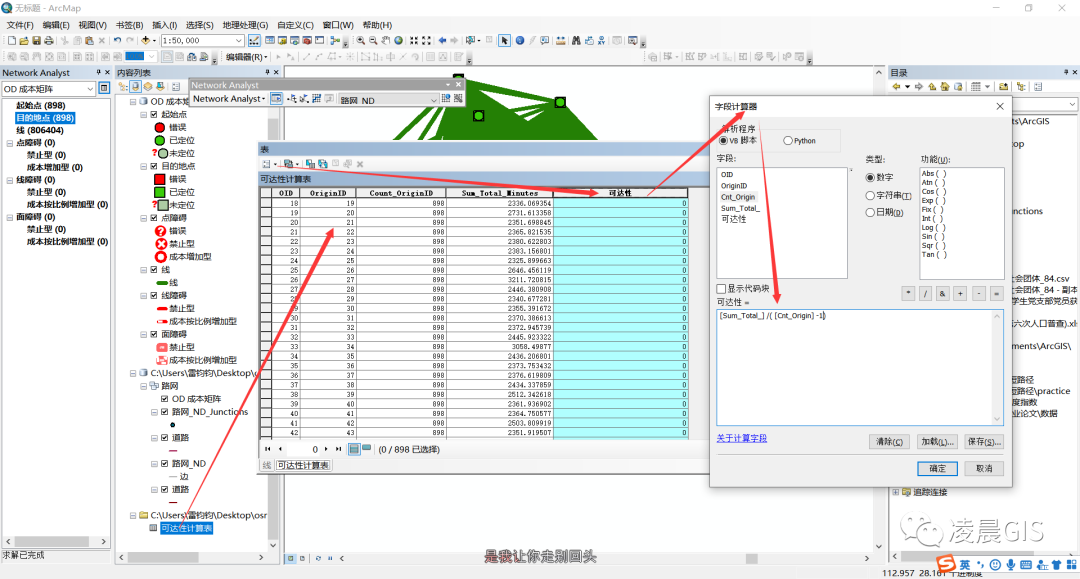Click the Create Network Location tool
1080x579 pixels.
click(292, 99)
